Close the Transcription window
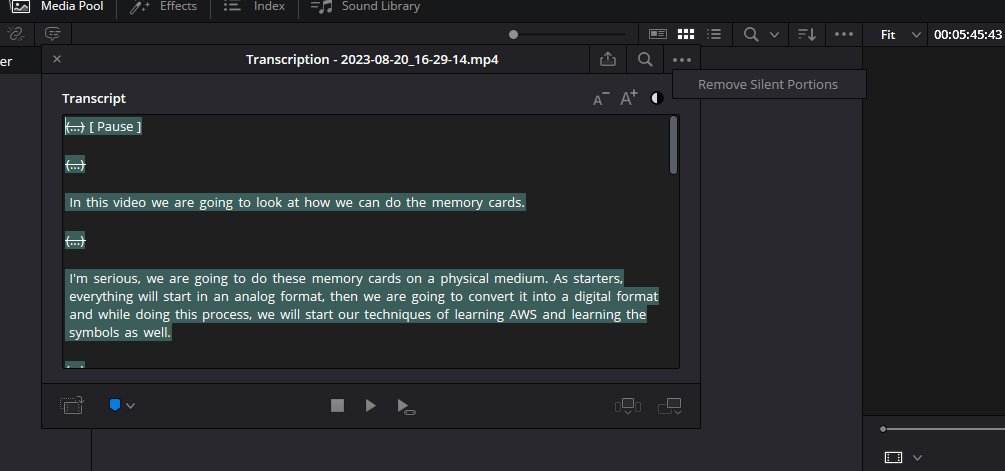The image size is (1005, 471). click(x=57, y=59)
